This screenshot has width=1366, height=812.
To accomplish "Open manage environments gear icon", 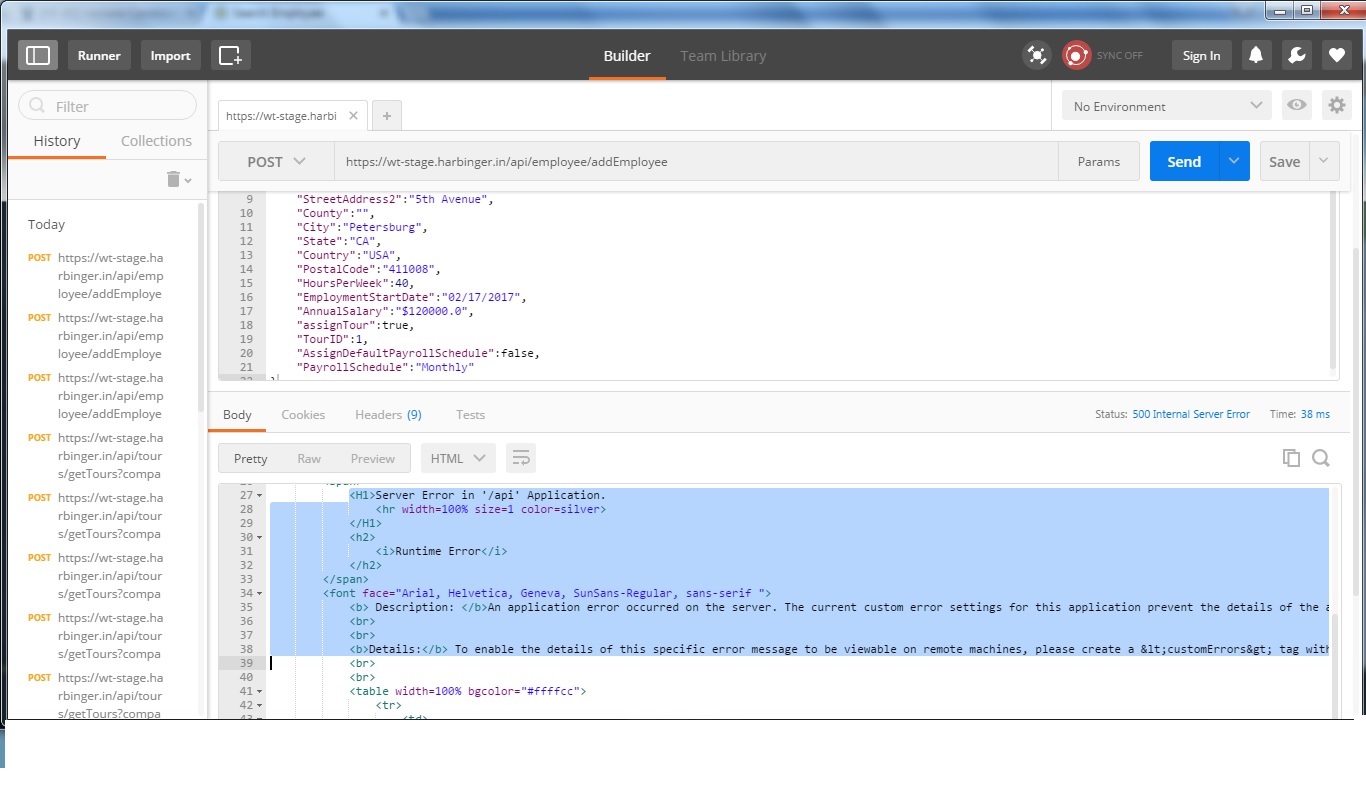I will pos(1336,105).
